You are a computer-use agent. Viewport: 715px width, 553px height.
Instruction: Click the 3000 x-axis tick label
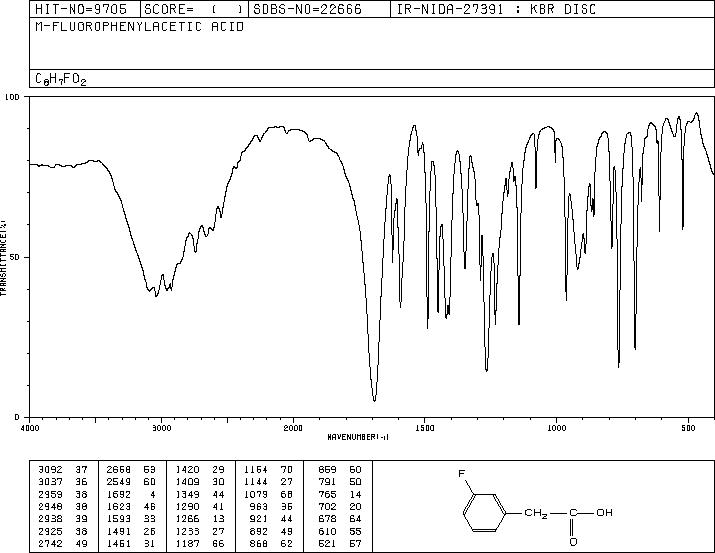coord(161,428)
